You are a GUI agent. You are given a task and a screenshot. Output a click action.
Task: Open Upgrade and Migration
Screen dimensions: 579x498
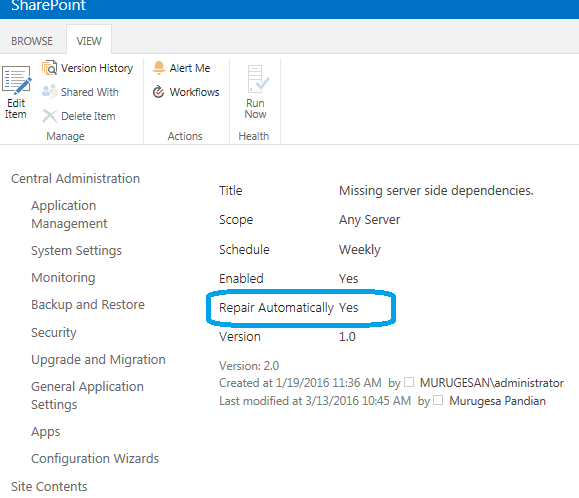tap(98, 360)
